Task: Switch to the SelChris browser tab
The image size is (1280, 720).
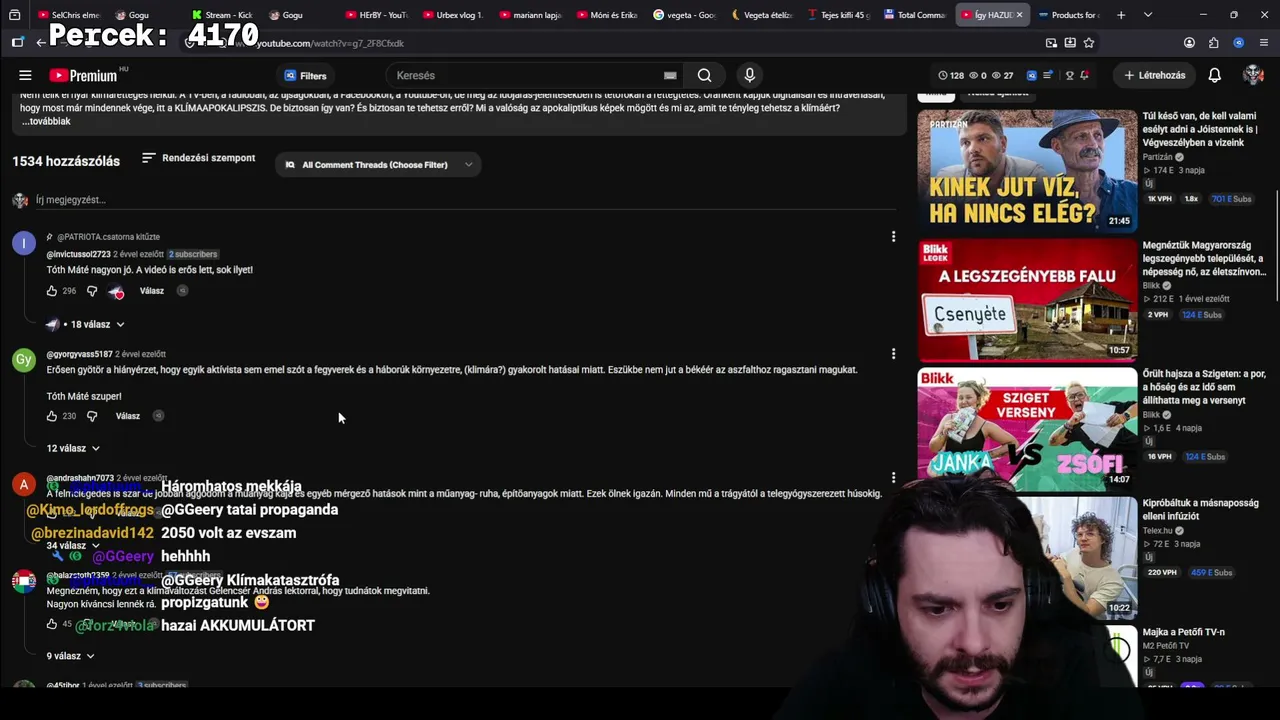Action: tap(68, 15)
